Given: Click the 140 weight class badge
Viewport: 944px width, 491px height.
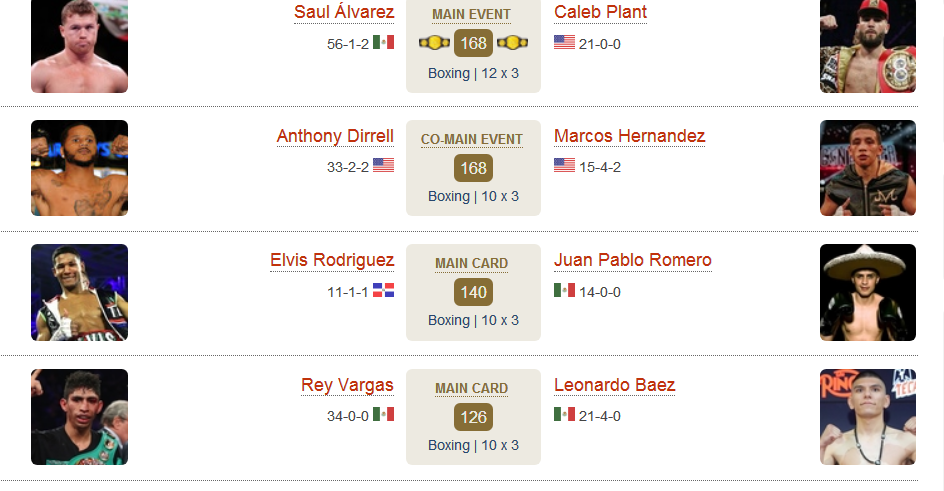Looking at the screenshot, I should click(473, 292).
